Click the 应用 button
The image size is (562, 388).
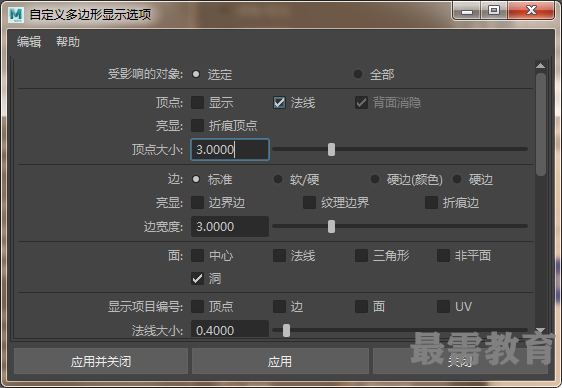pos(280,361)
